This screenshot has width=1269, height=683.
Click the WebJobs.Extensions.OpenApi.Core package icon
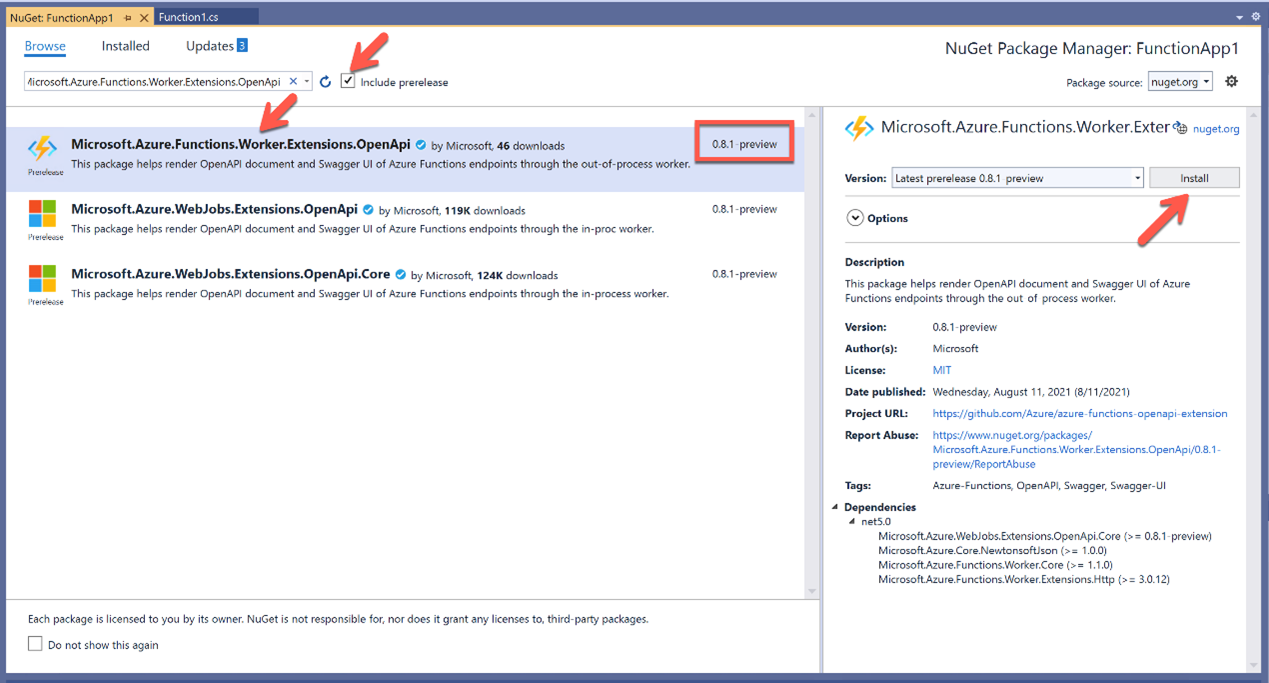click(x=43, y=278)
